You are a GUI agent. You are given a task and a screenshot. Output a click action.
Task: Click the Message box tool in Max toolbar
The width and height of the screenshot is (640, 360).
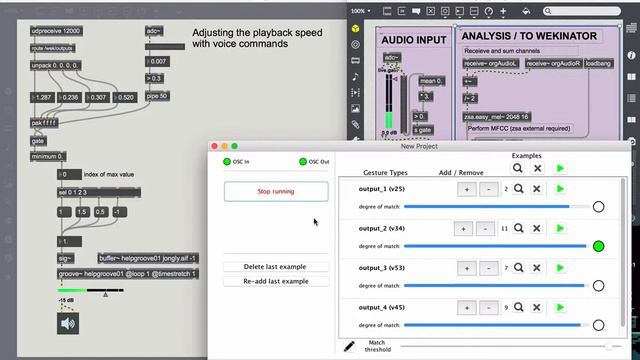click(402, 11)
